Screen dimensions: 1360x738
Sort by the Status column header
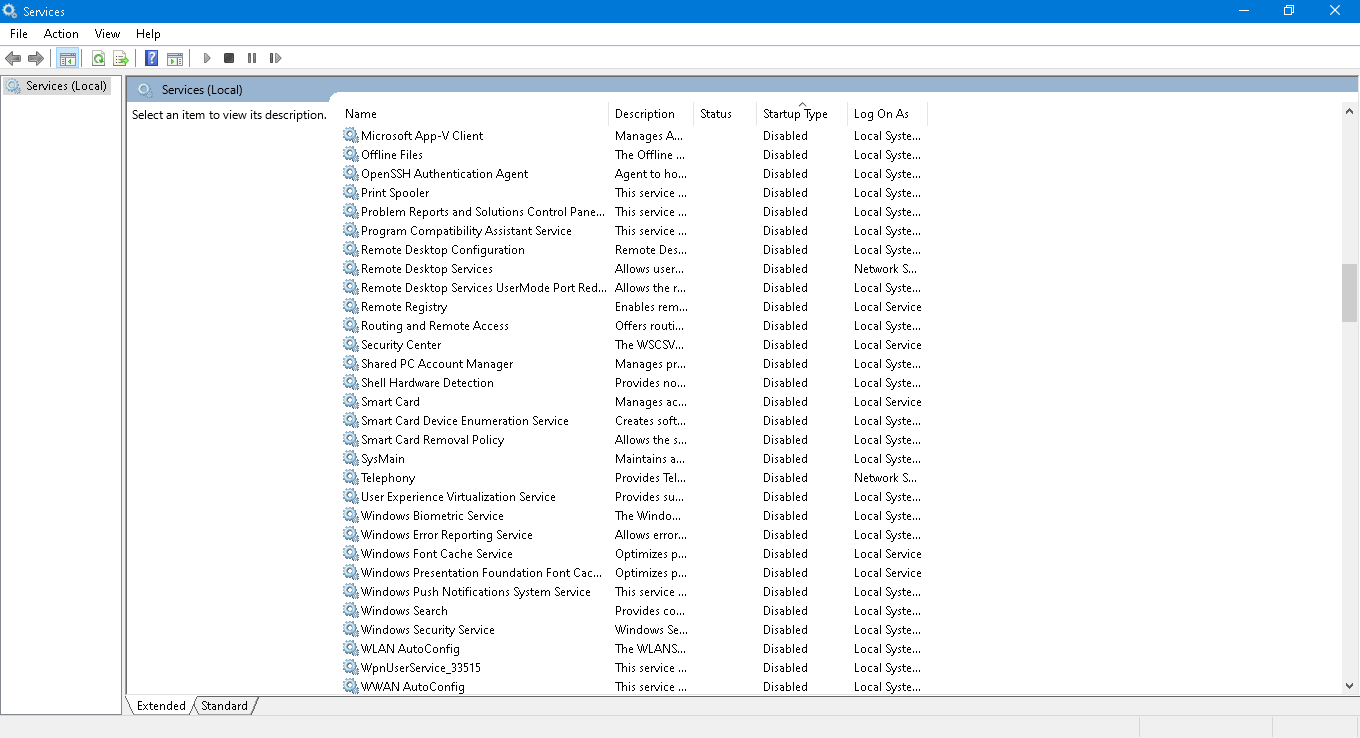(725, 114)
